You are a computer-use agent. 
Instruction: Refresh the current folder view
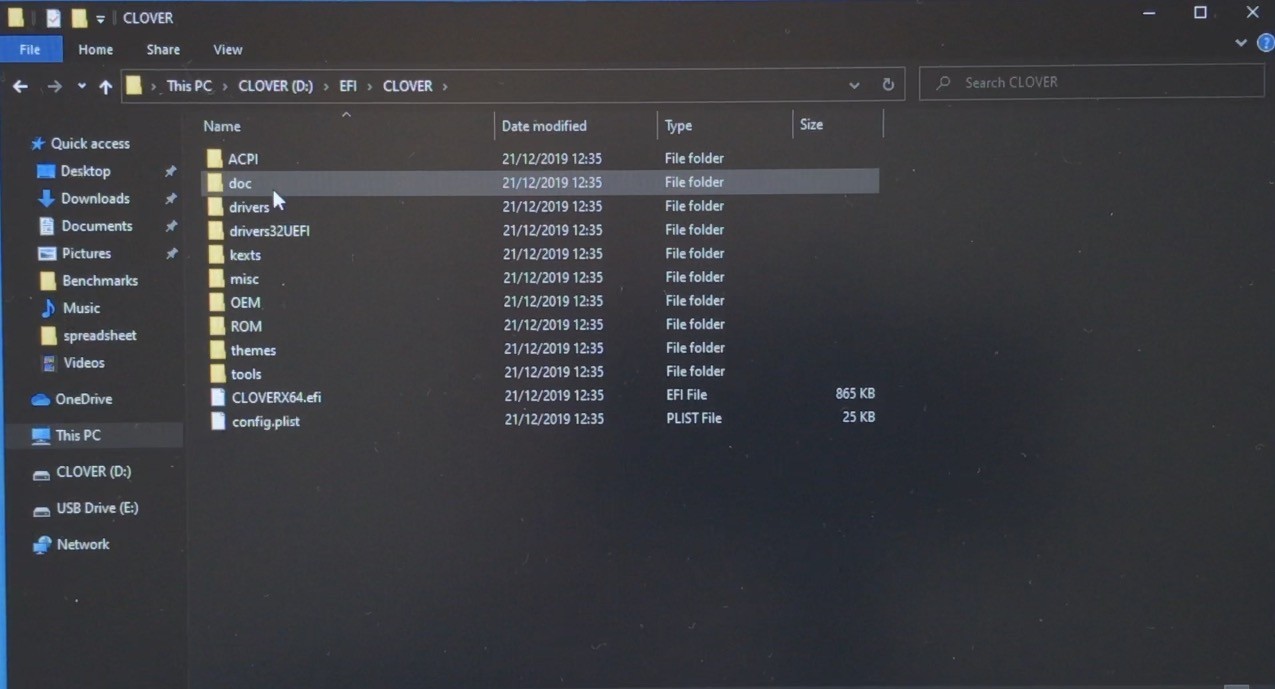[x=888, y=85]
